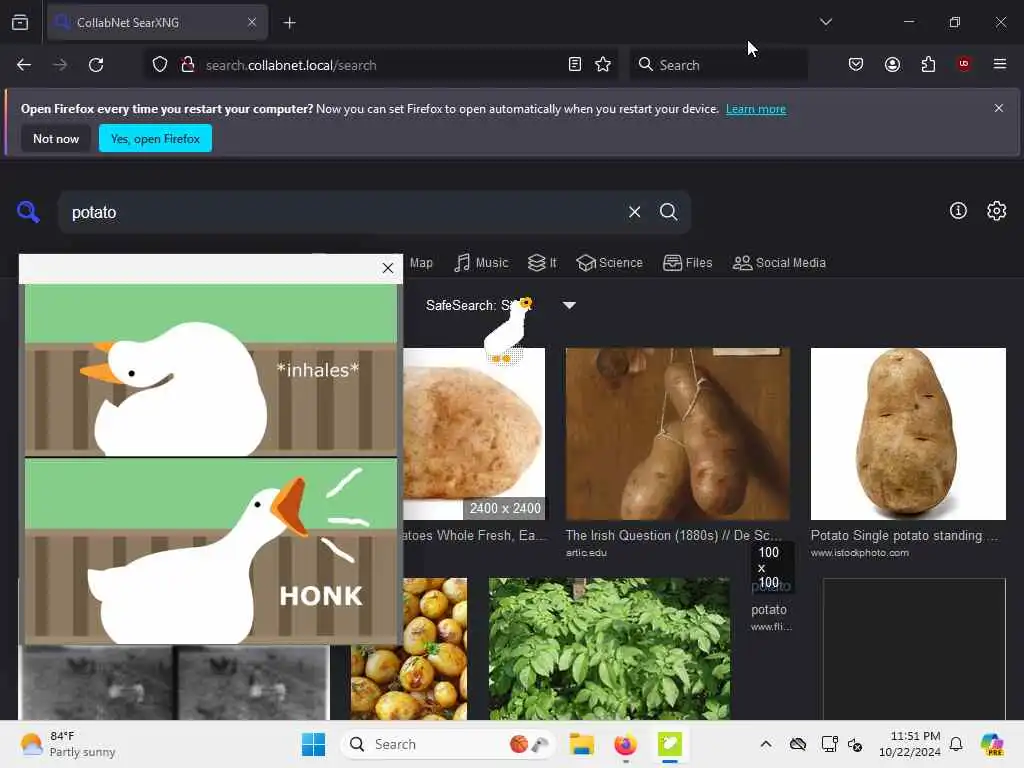Click the potato search query field
The width and height of the screenshot is (1024, 768).
coord(340,212)
